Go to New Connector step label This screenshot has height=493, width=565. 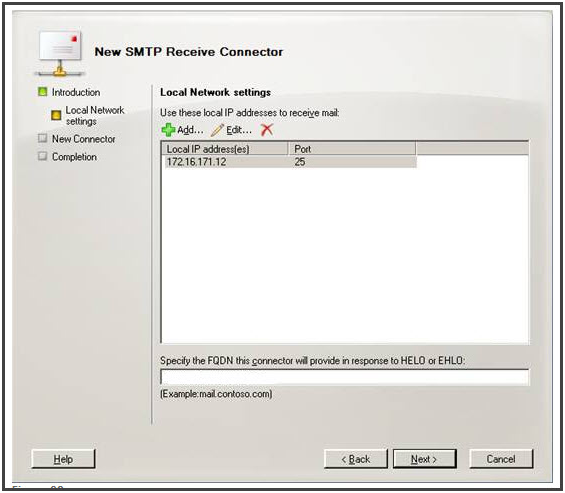(x=84, y=139)
